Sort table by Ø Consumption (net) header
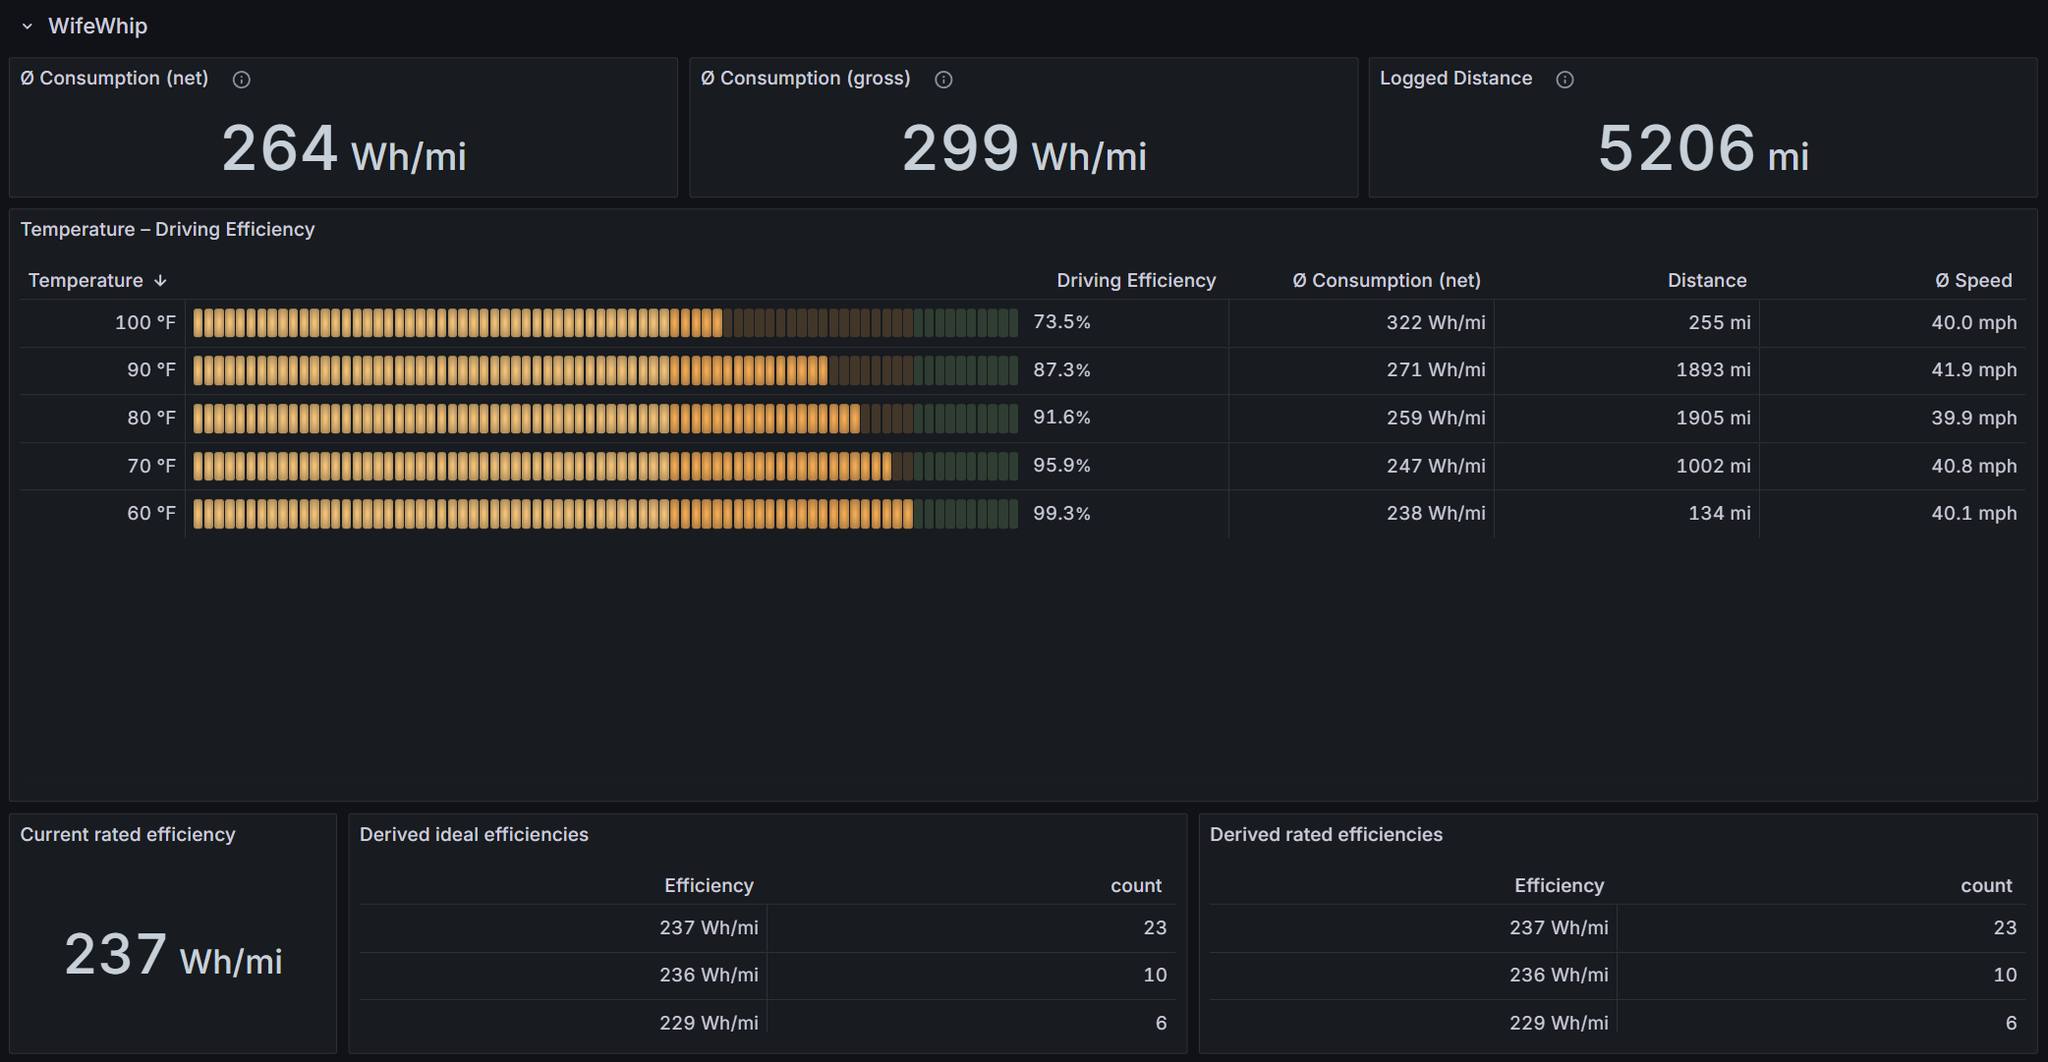Image resolution: width=2048 pixels, height=1062 pixels. coord(1386,281)
